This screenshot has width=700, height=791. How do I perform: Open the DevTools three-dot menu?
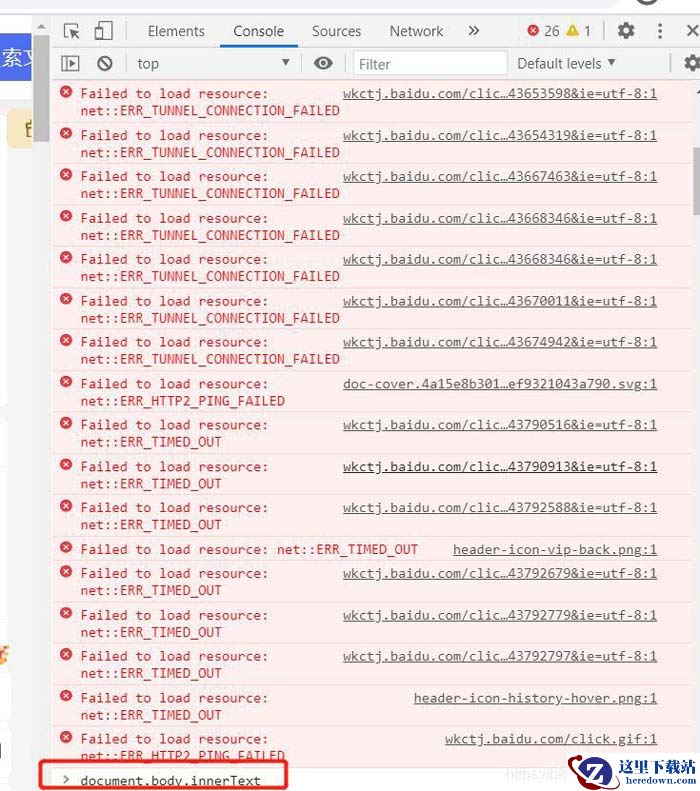[660, 31]
